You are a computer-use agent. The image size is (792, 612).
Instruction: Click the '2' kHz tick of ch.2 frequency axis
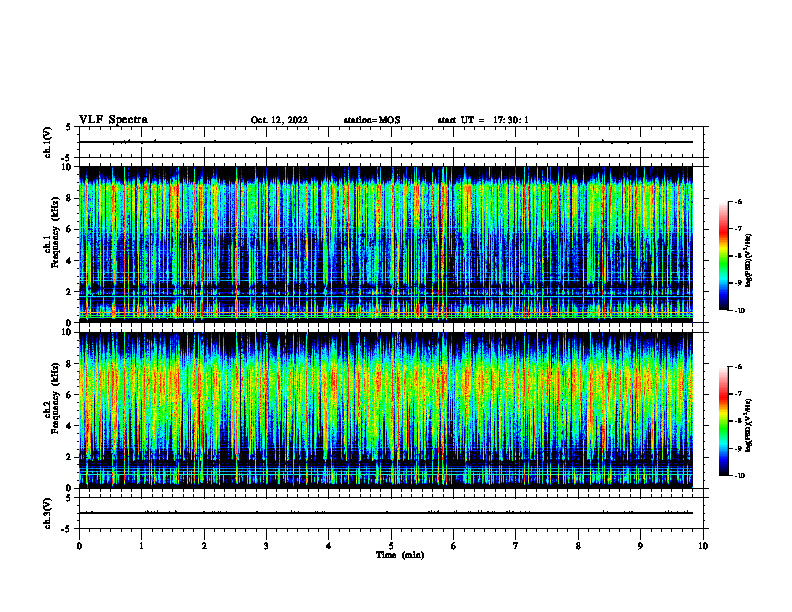pos(69,457)
